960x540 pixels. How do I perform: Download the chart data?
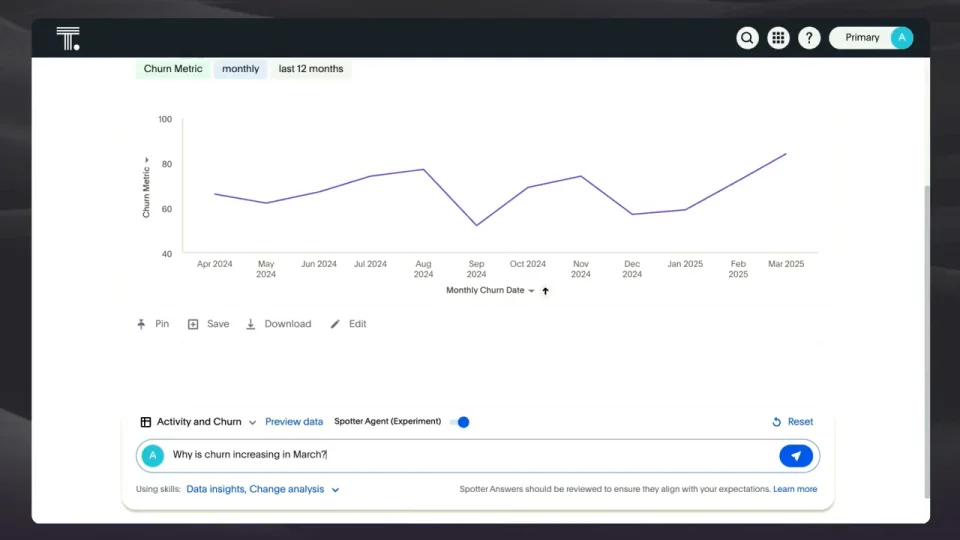tap(278, 324)
